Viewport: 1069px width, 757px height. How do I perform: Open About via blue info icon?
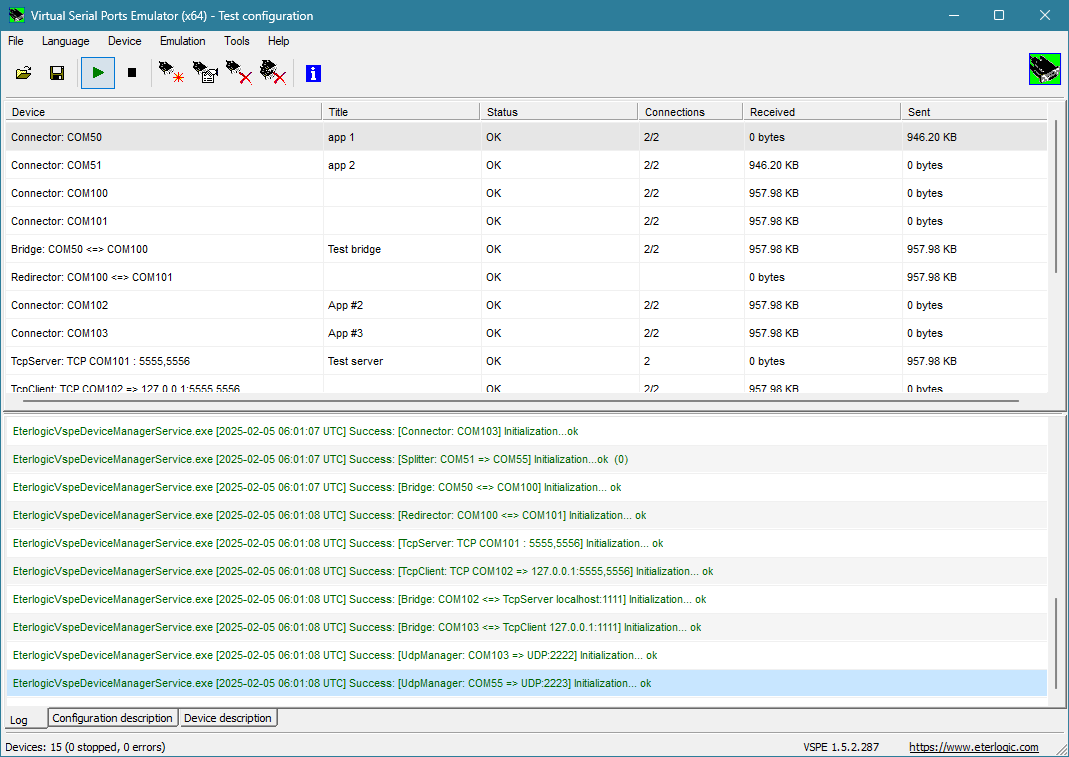313,73
